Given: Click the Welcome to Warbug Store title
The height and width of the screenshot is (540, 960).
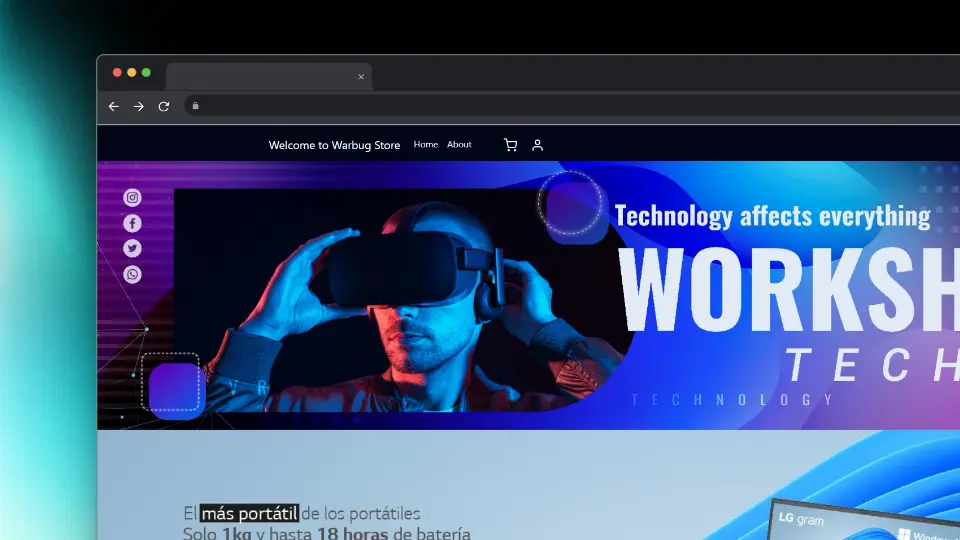Looking at the screenshot, I should tap(334, 145).
